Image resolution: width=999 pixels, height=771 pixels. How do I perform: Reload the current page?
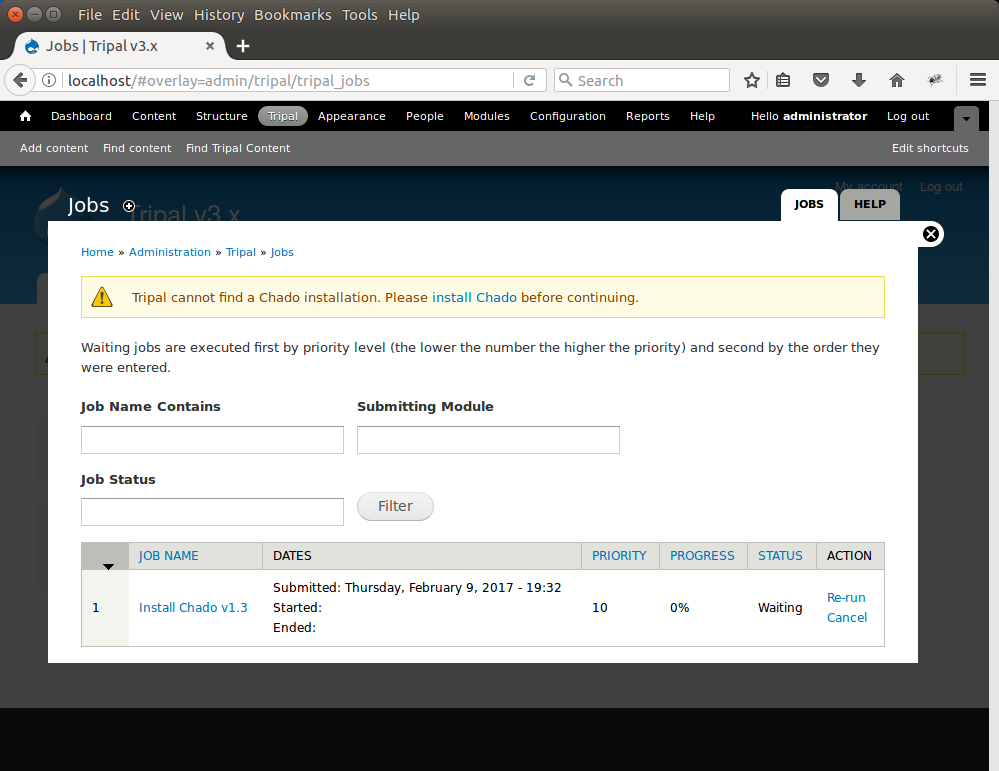(530, 80)
